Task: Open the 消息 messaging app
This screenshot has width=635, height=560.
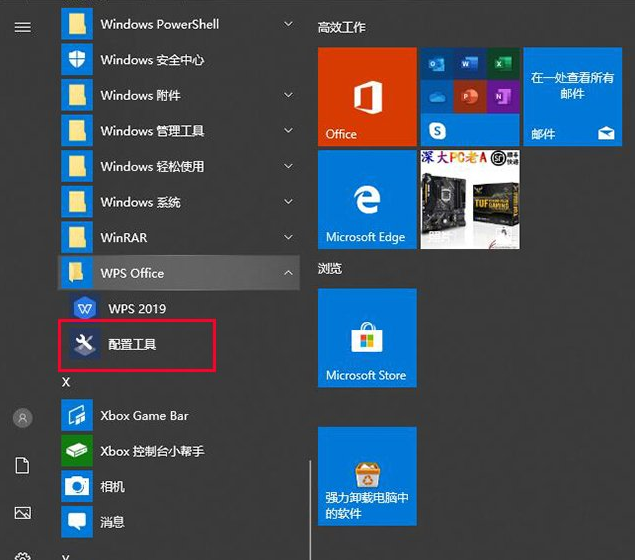Action: pyautogui.click(x=112, y=521)
